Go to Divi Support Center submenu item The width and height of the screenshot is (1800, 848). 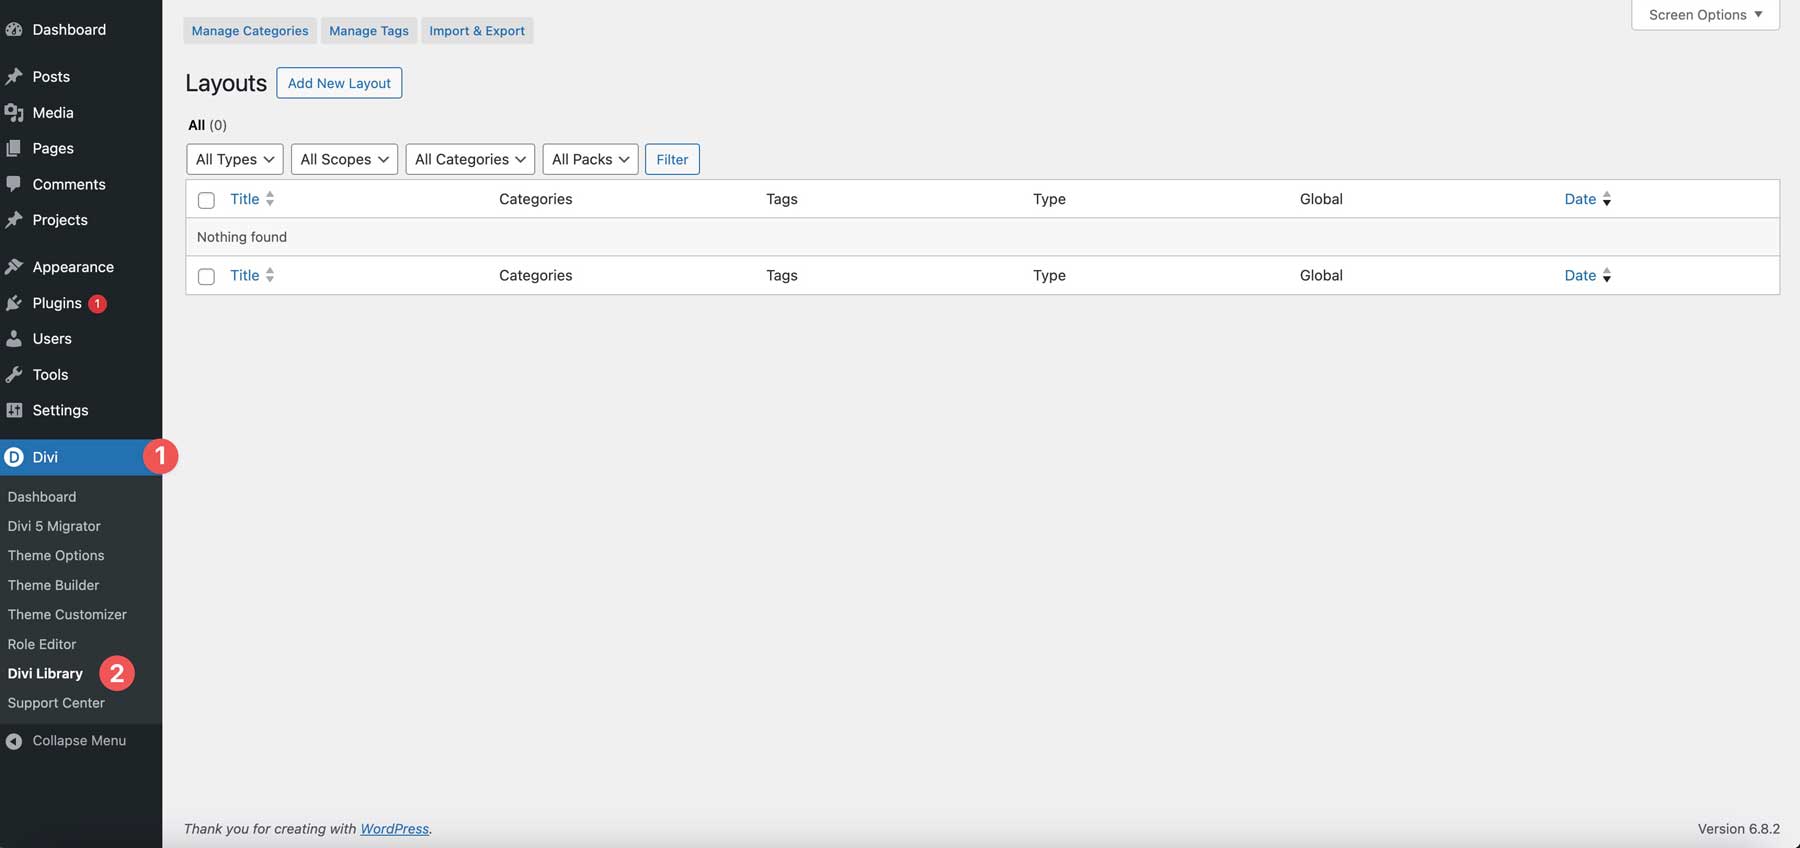tap(56, 703)
